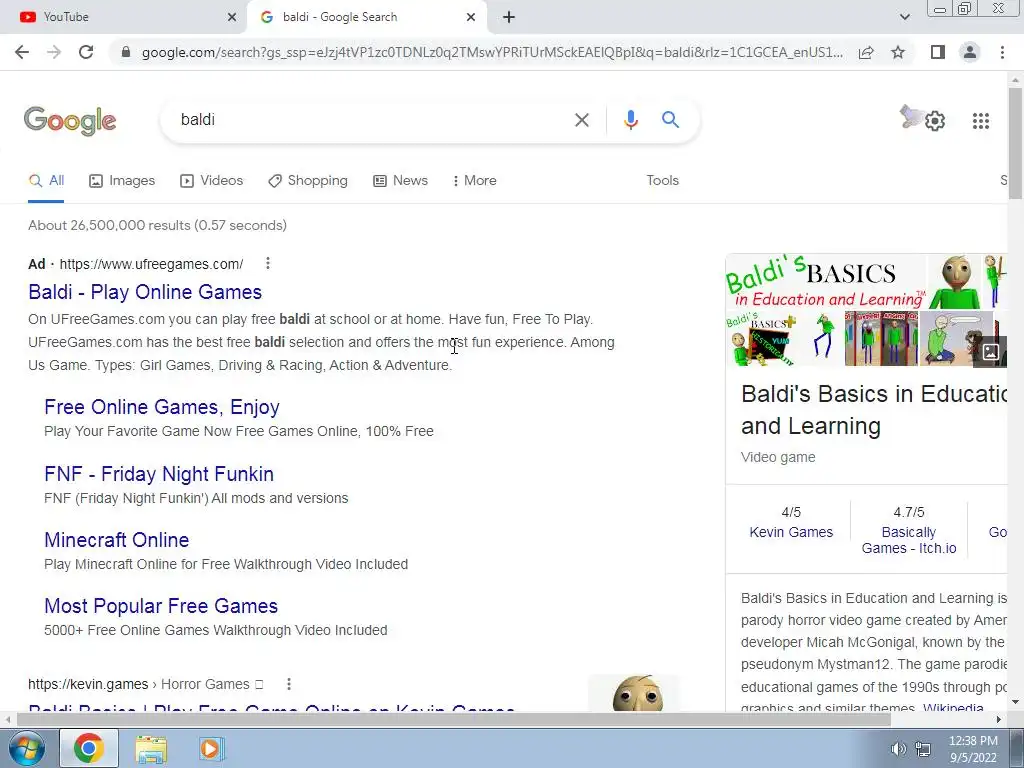The width and height of the screenshot is (1024, 768).
Task: Open Google settings gear
Action: tap(935, 121)
